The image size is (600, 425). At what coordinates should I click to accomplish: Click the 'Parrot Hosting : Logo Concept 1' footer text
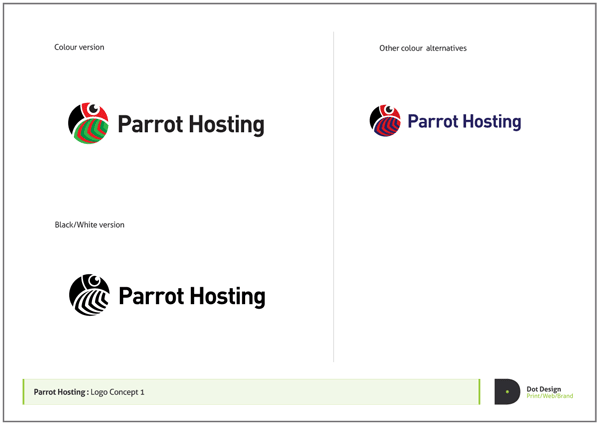click(89, 392)
